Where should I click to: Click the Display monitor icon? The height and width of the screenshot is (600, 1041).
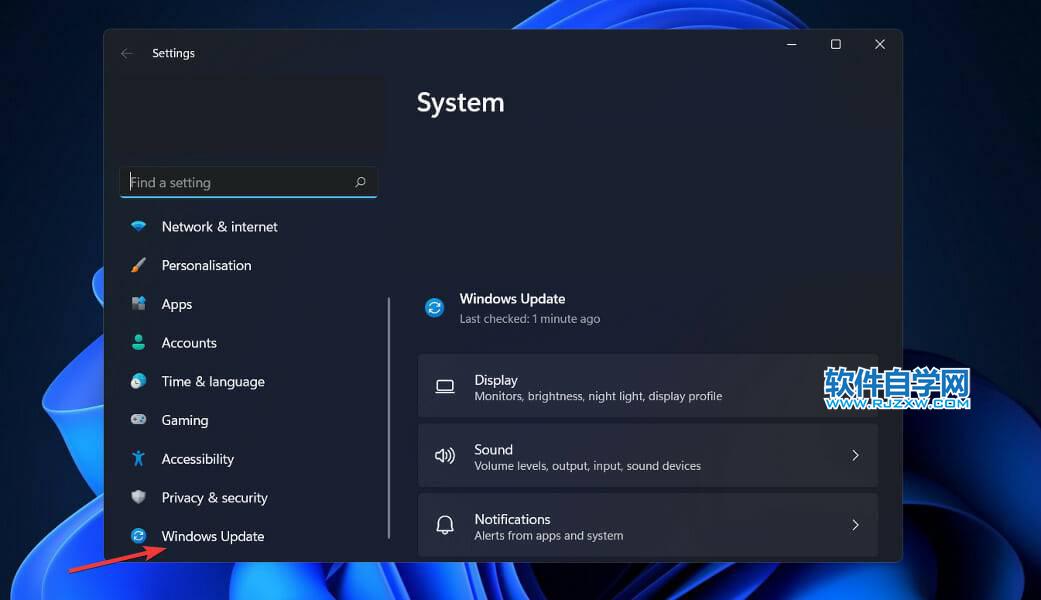(445, 386)
